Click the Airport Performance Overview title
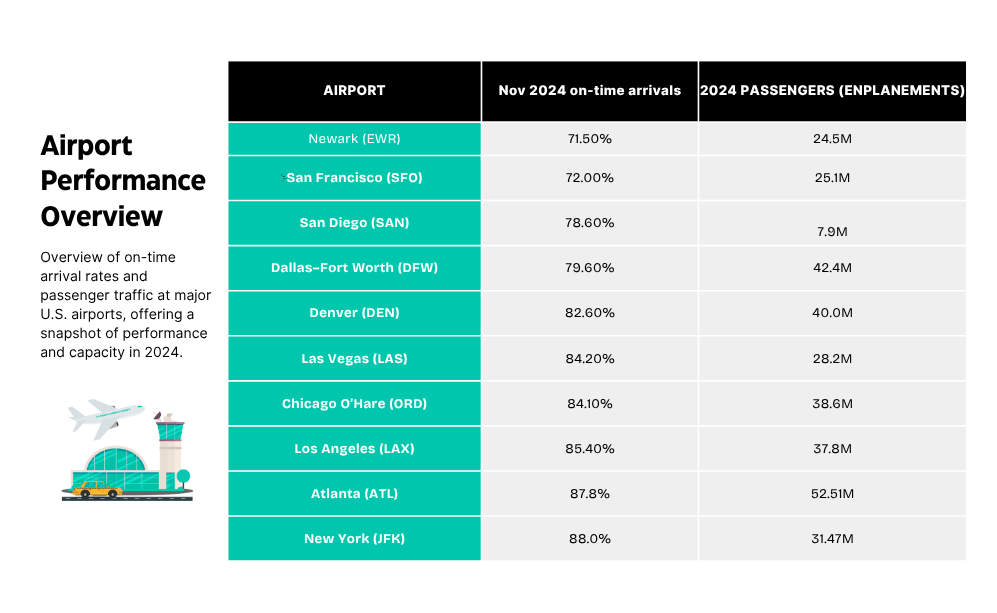This screenshot has height=613, width=997. coord(122,181)
